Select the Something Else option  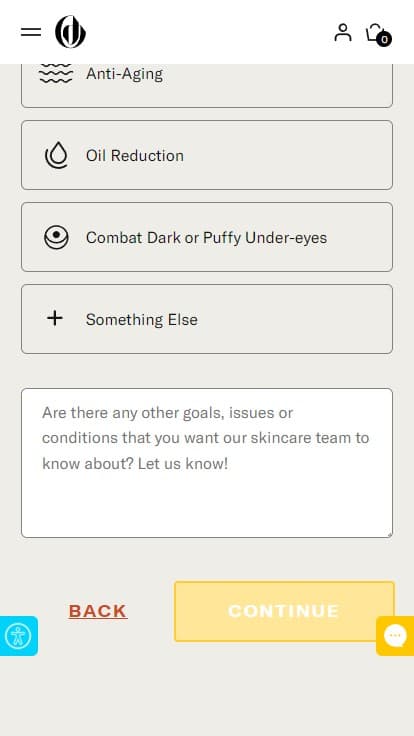pyautogui.click(x=207, y=319)
